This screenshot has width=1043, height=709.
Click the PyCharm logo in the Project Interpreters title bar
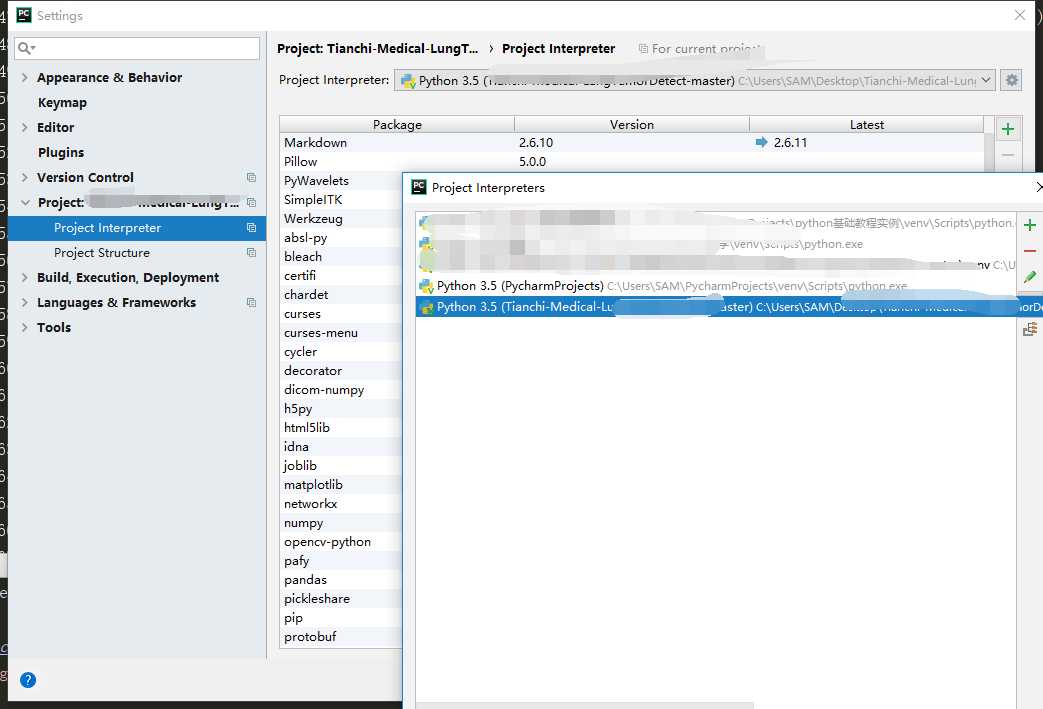point(419,187)
